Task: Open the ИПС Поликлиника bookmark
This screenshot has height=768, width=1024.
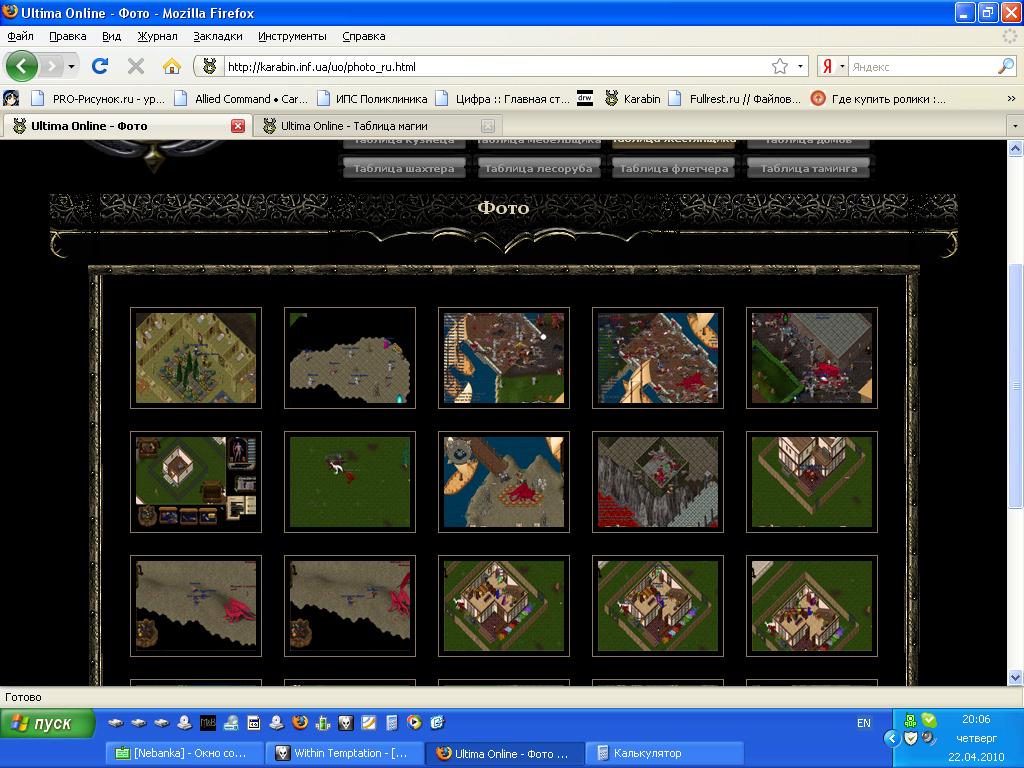Action: [x=372, y=99]
